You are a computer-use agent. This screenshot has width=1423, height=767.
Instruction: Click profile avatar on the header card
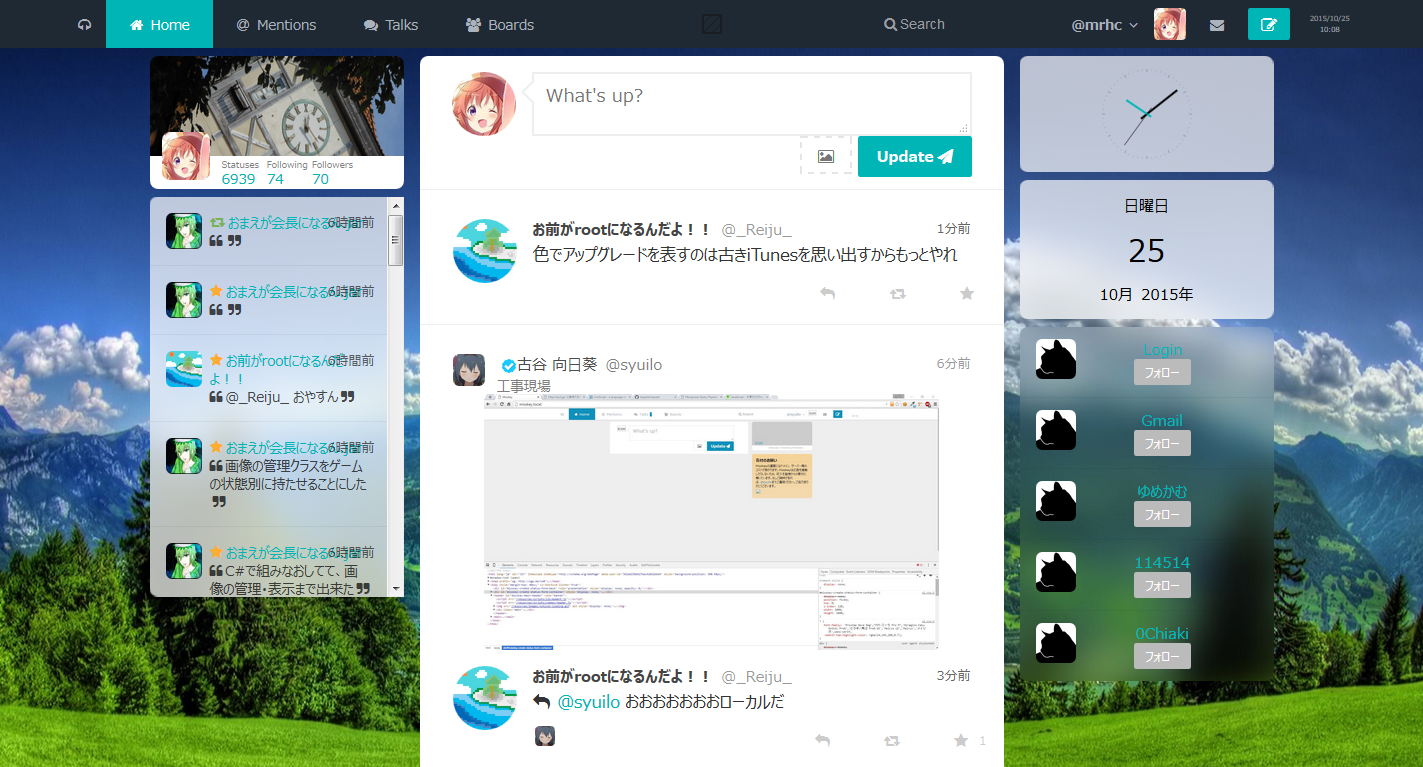[x=186, y=156]
